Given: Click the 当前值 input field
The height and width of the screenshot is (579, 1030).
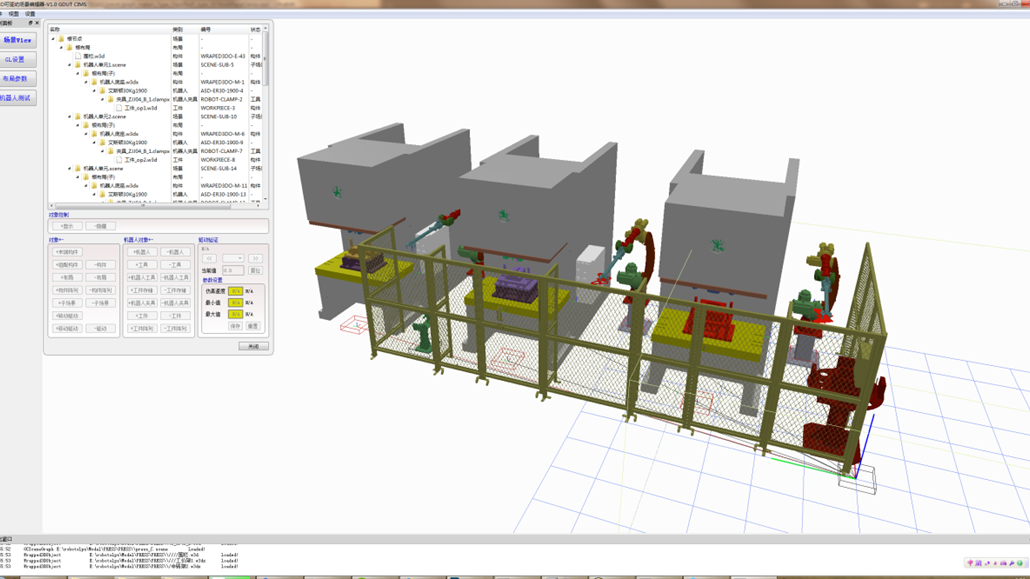Looking at the screenshot, I should click(x=233, y=271).
